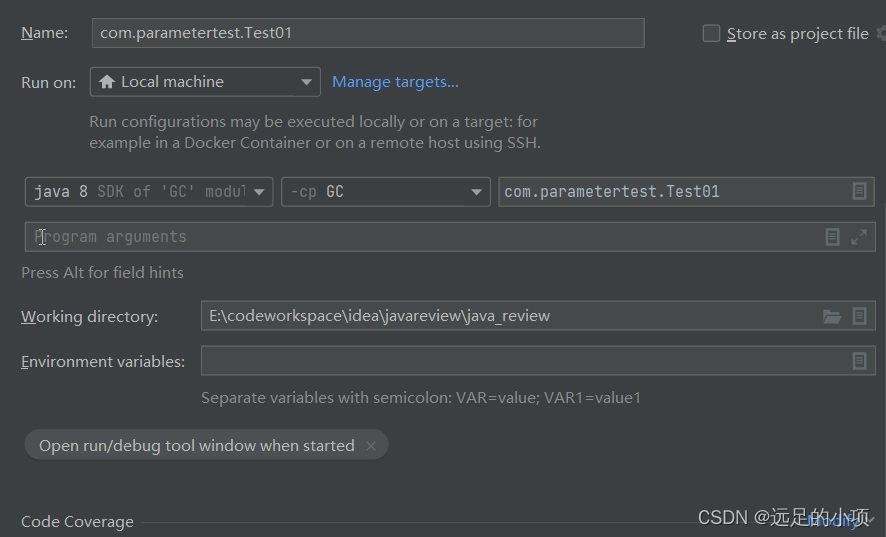The height and width of the screenshot is (537, 886).
Task: Open the Working directory folder browser
Action: [x=832, y=316]
